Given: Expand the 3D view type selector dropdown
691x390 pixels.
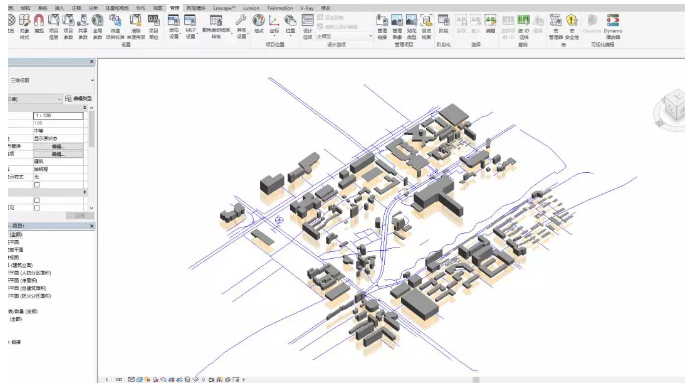Looking at the screenshot, I should click(x=52, y=80).
